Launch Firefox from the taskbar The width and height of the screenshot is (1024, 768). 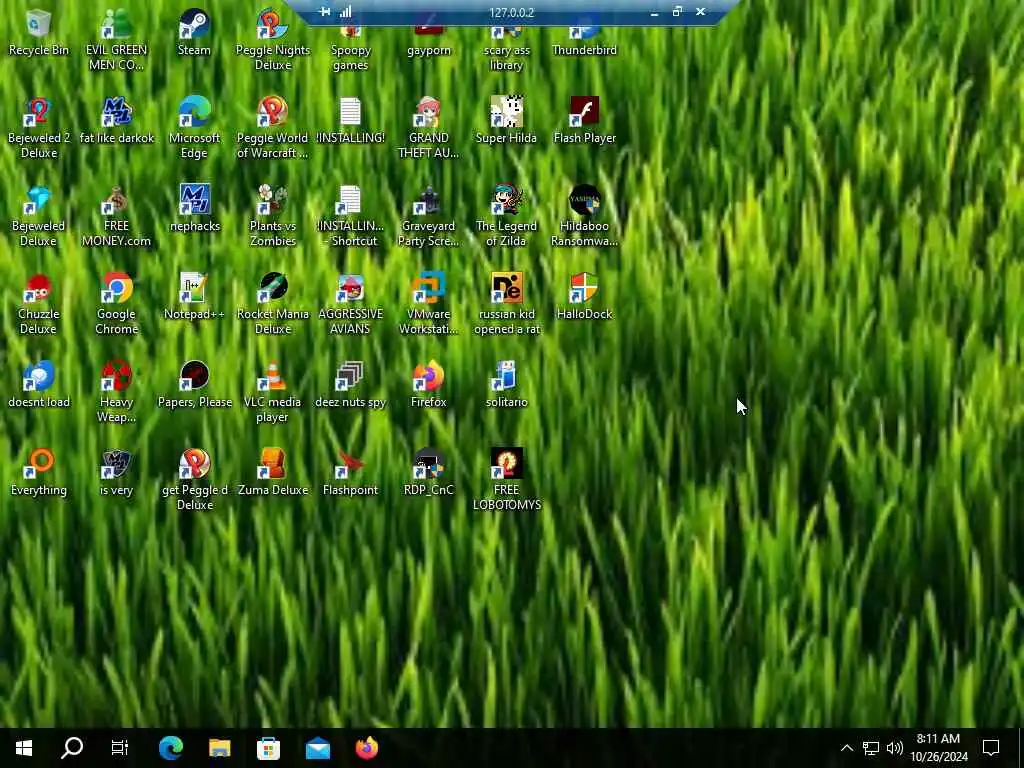coord(366,748)
